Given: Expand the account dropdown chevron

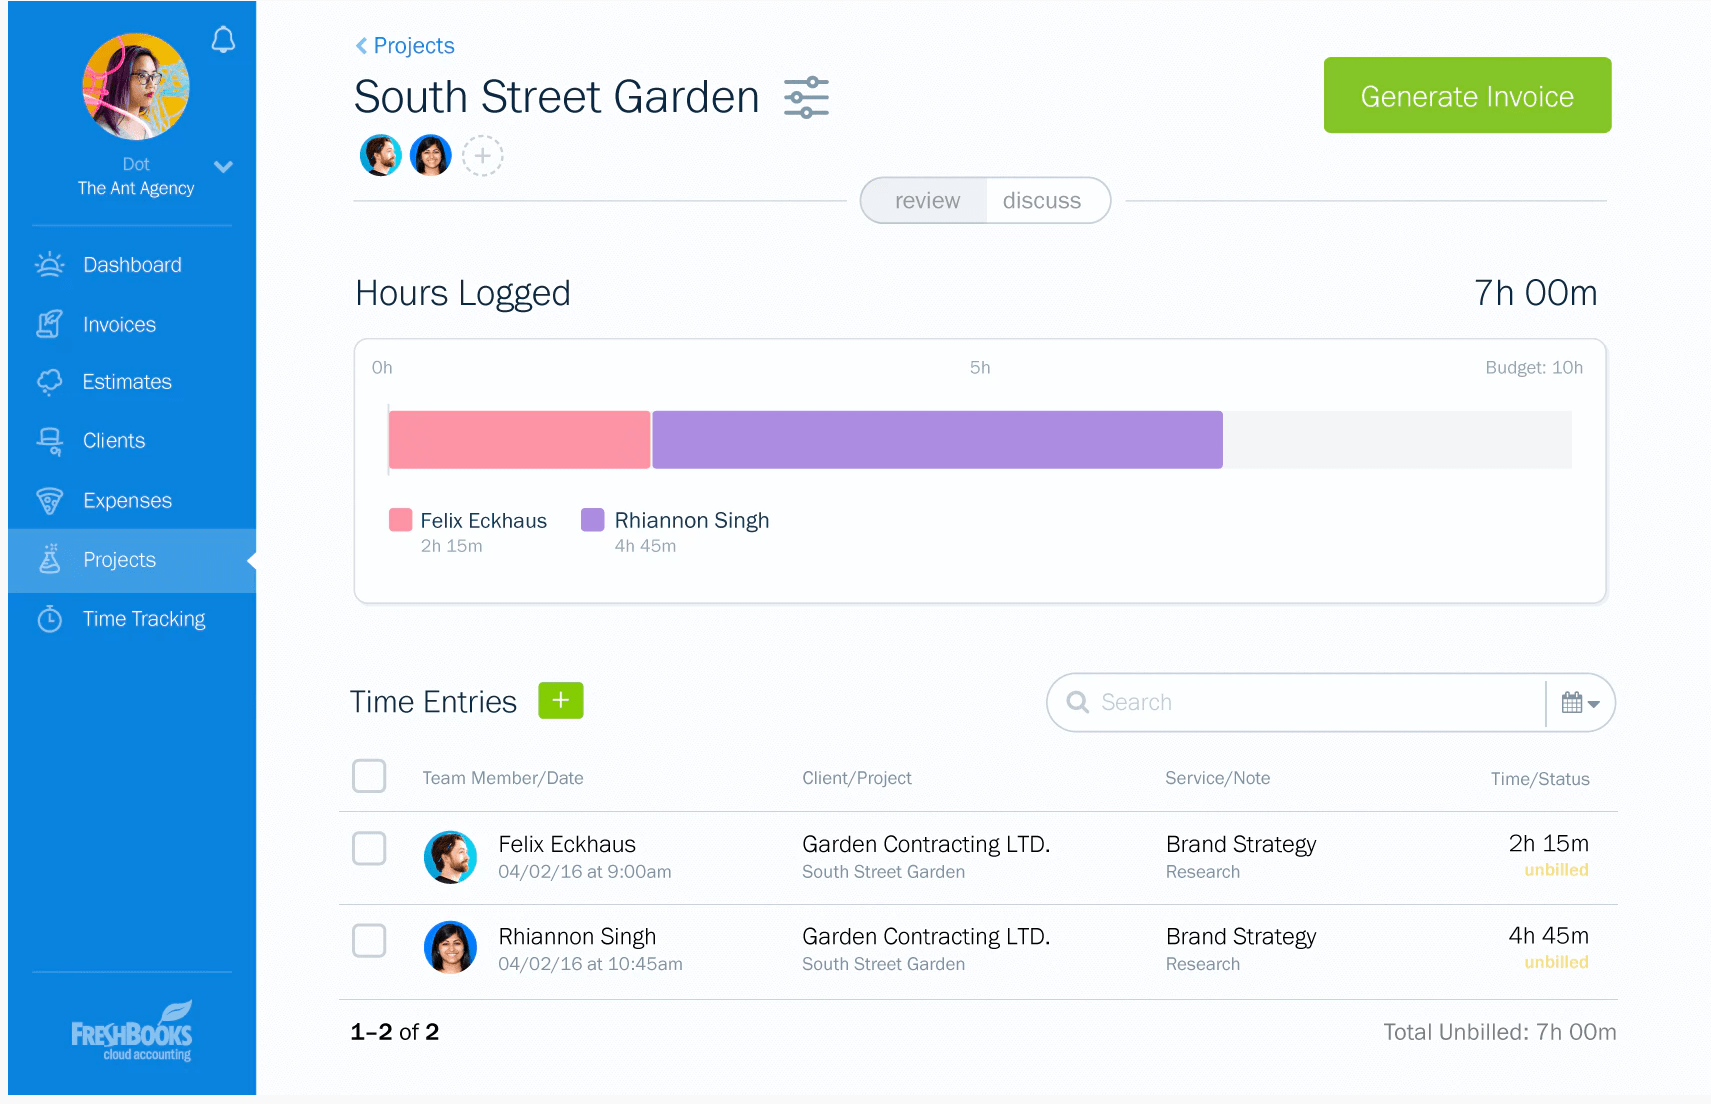Looking at the screenshot, I should point(223,167).
